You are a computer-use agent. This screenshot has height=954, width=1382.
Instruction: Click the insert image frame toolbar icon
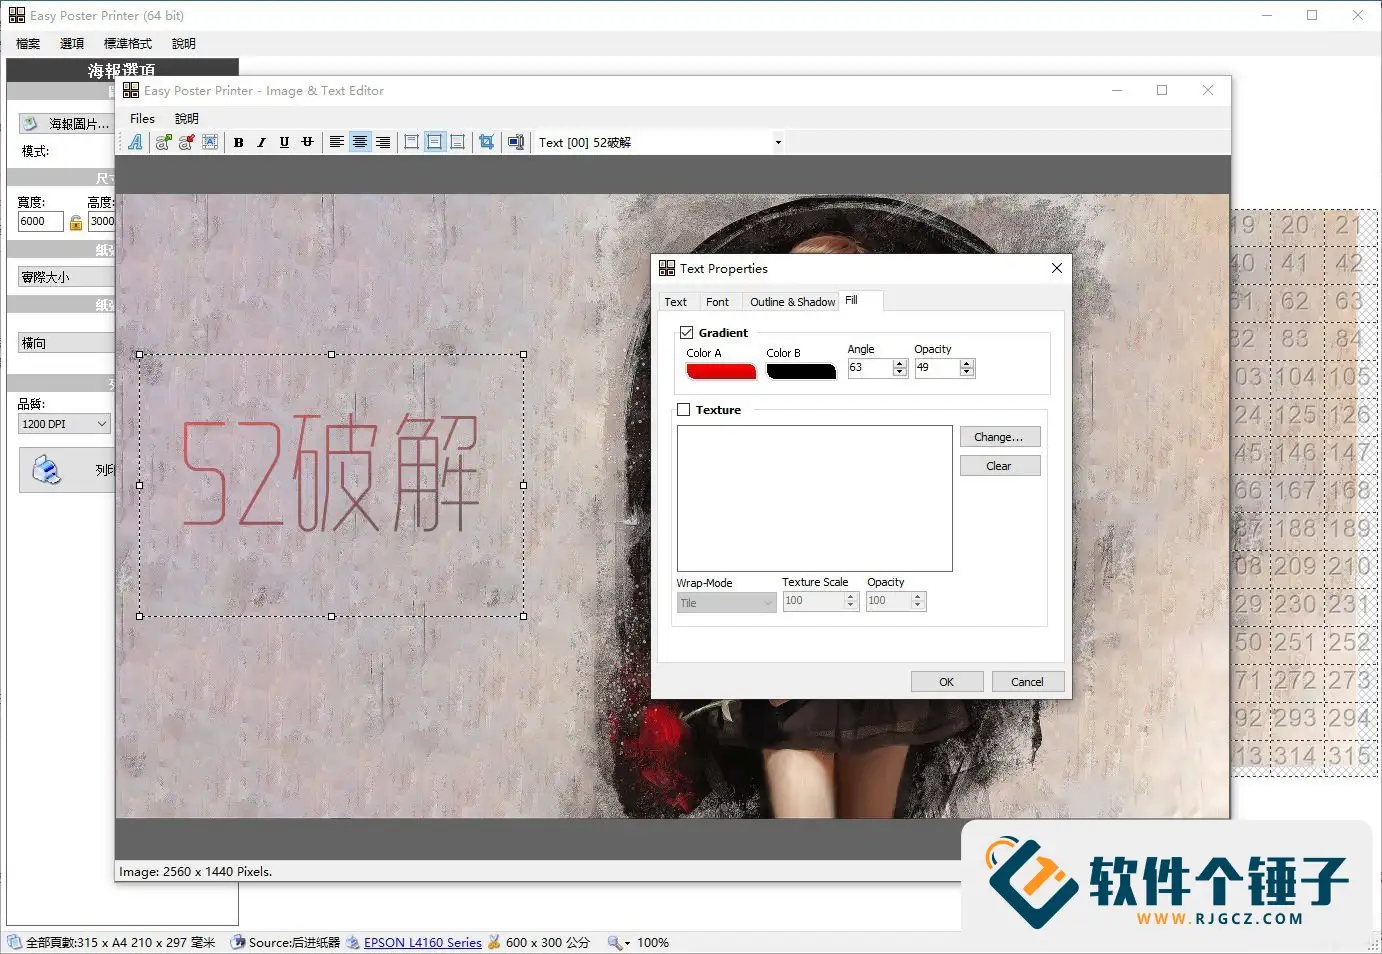point(210,141)
